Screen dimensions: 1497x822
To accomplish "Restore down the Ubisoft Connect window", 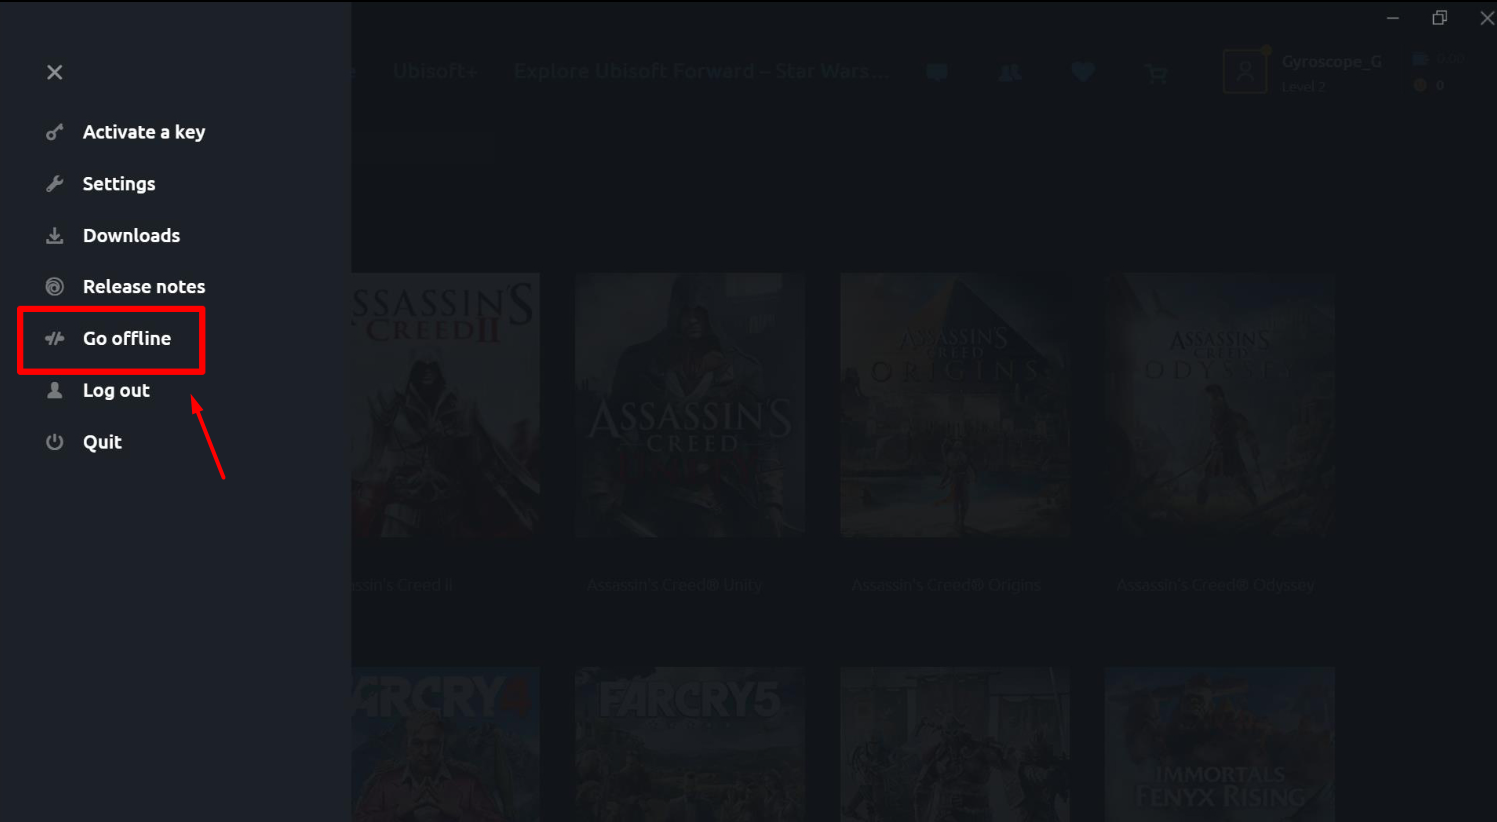I will 1440,18.
